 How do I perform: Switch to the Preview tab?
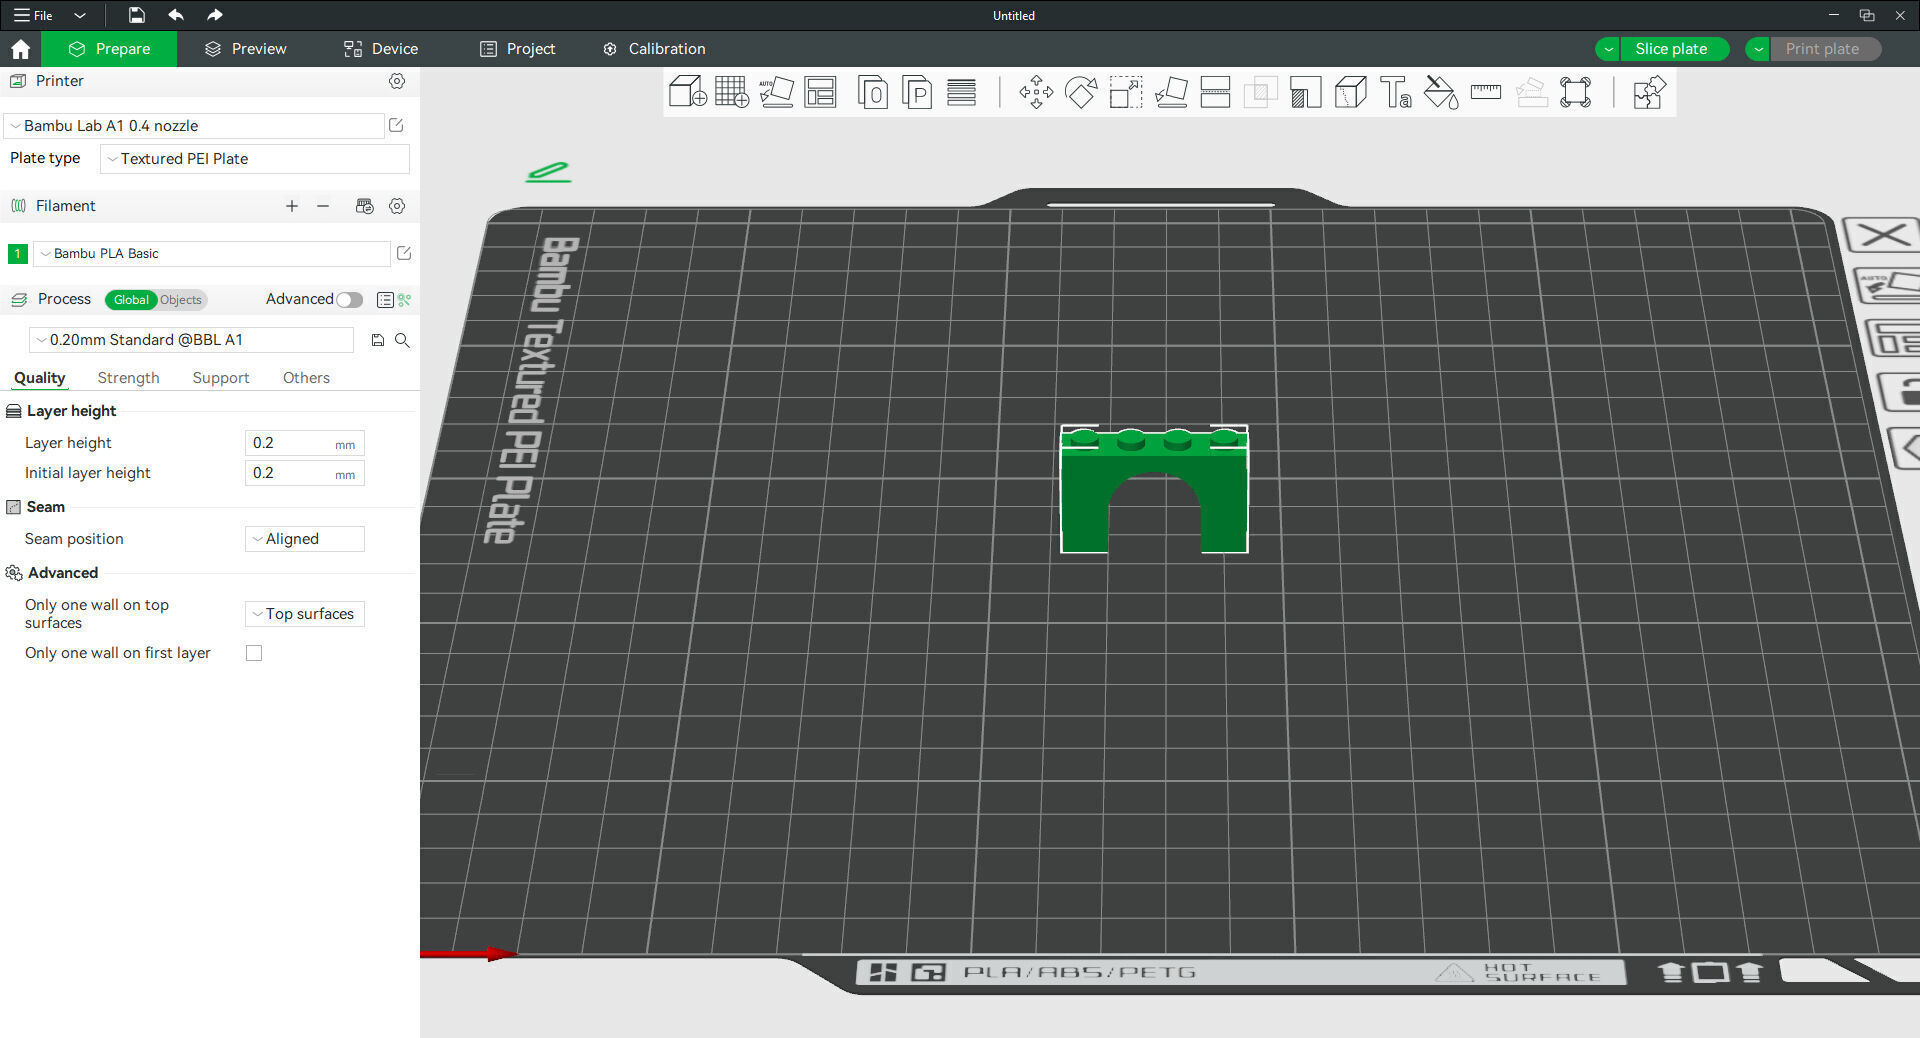245,49
